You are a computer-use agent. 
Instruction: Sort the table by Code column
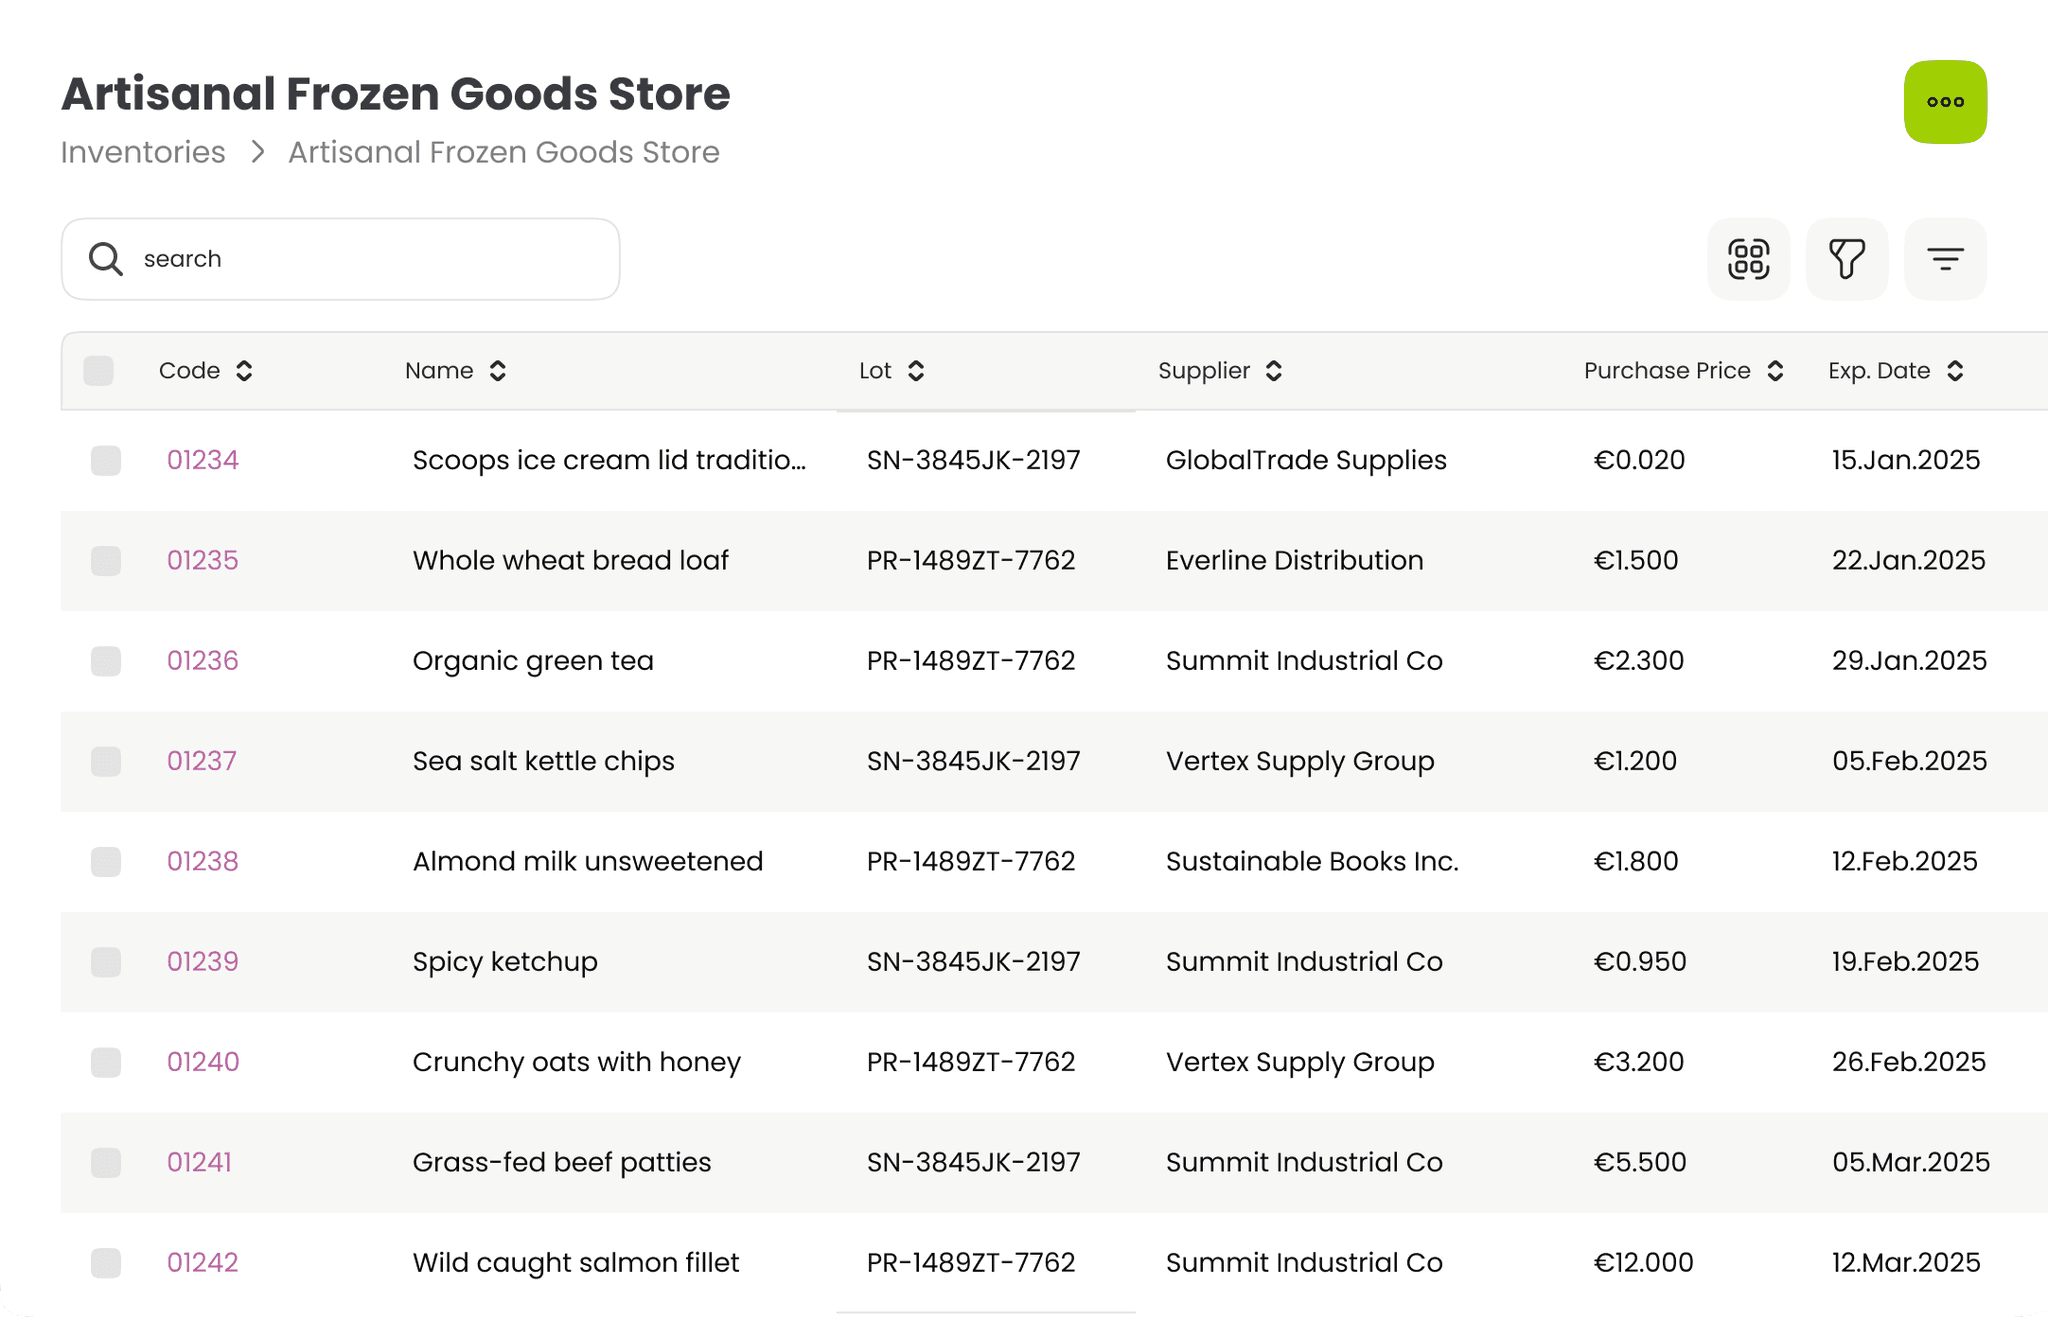[x=245, y=370]
